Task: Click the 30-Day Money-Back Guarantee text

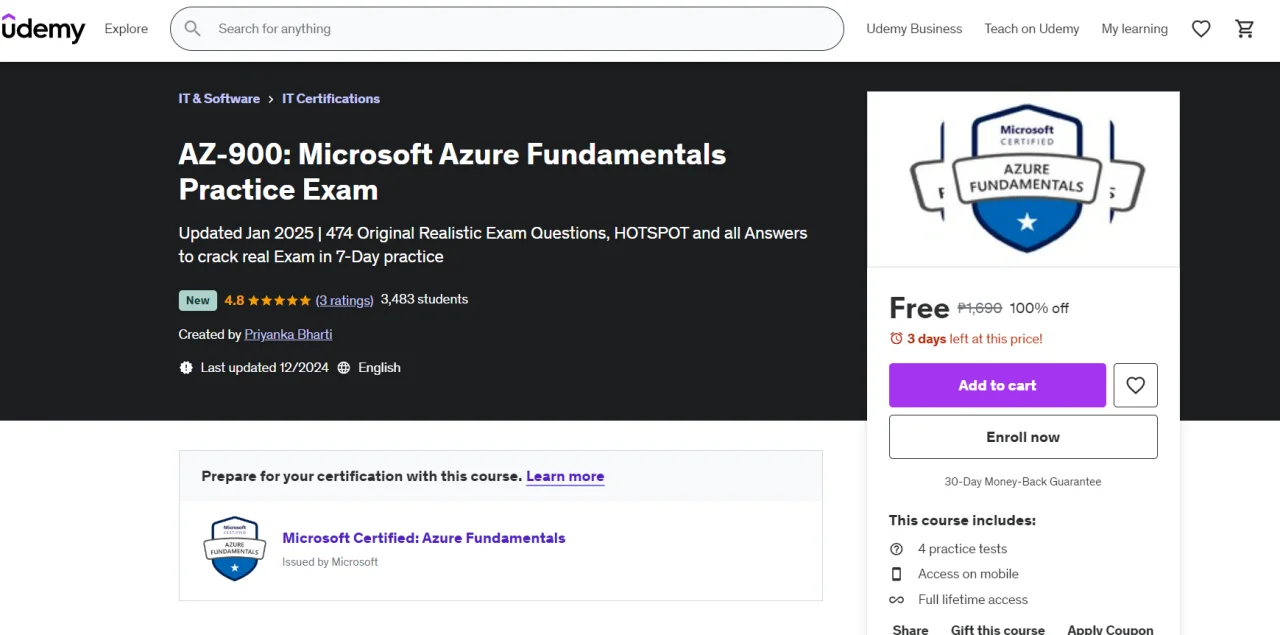Action: [1023, 482]
